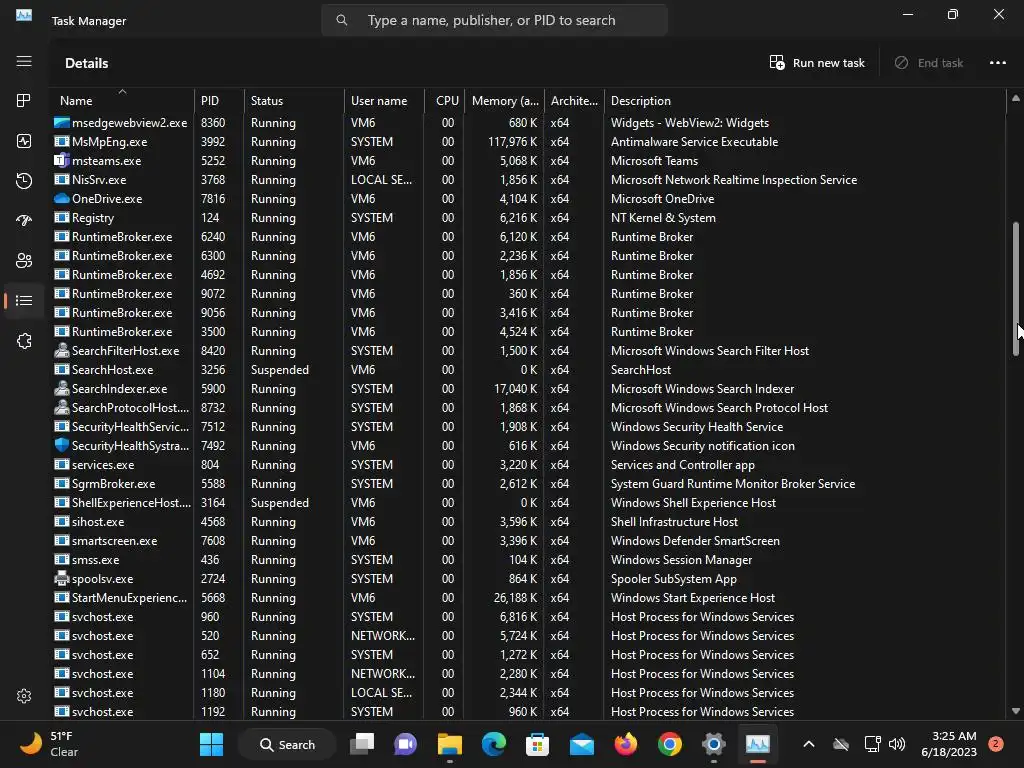Select the smss.exe process row
1024x768 pixels.
click(x=528, y=560)
